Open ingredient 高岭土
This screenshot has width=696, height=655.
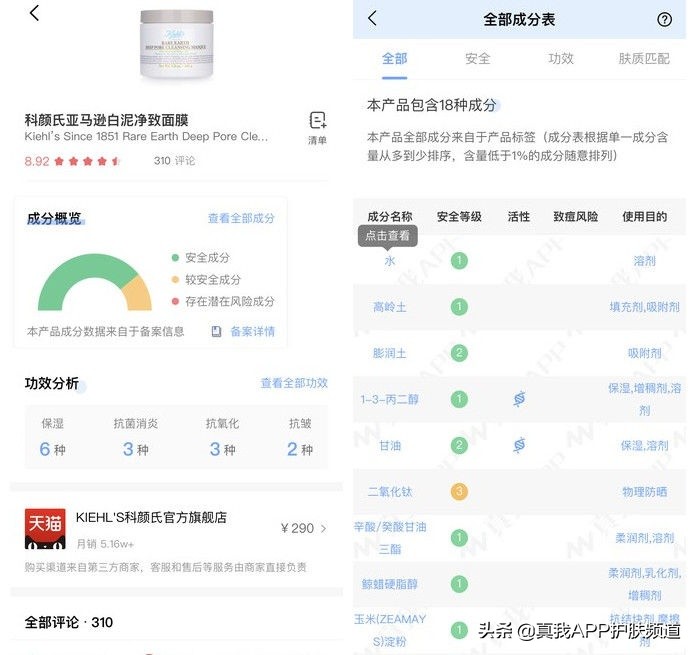pos(390,307)
